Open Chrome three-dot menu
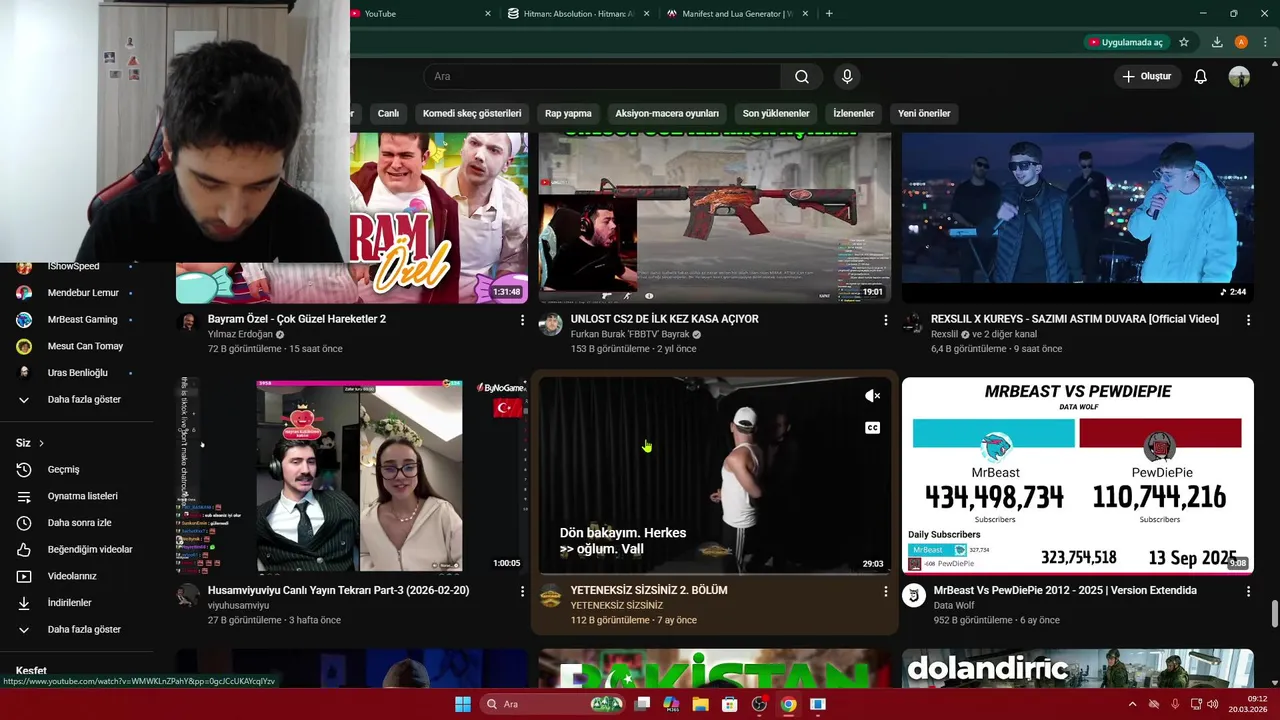1280x720 pixels. [1265, 42]
